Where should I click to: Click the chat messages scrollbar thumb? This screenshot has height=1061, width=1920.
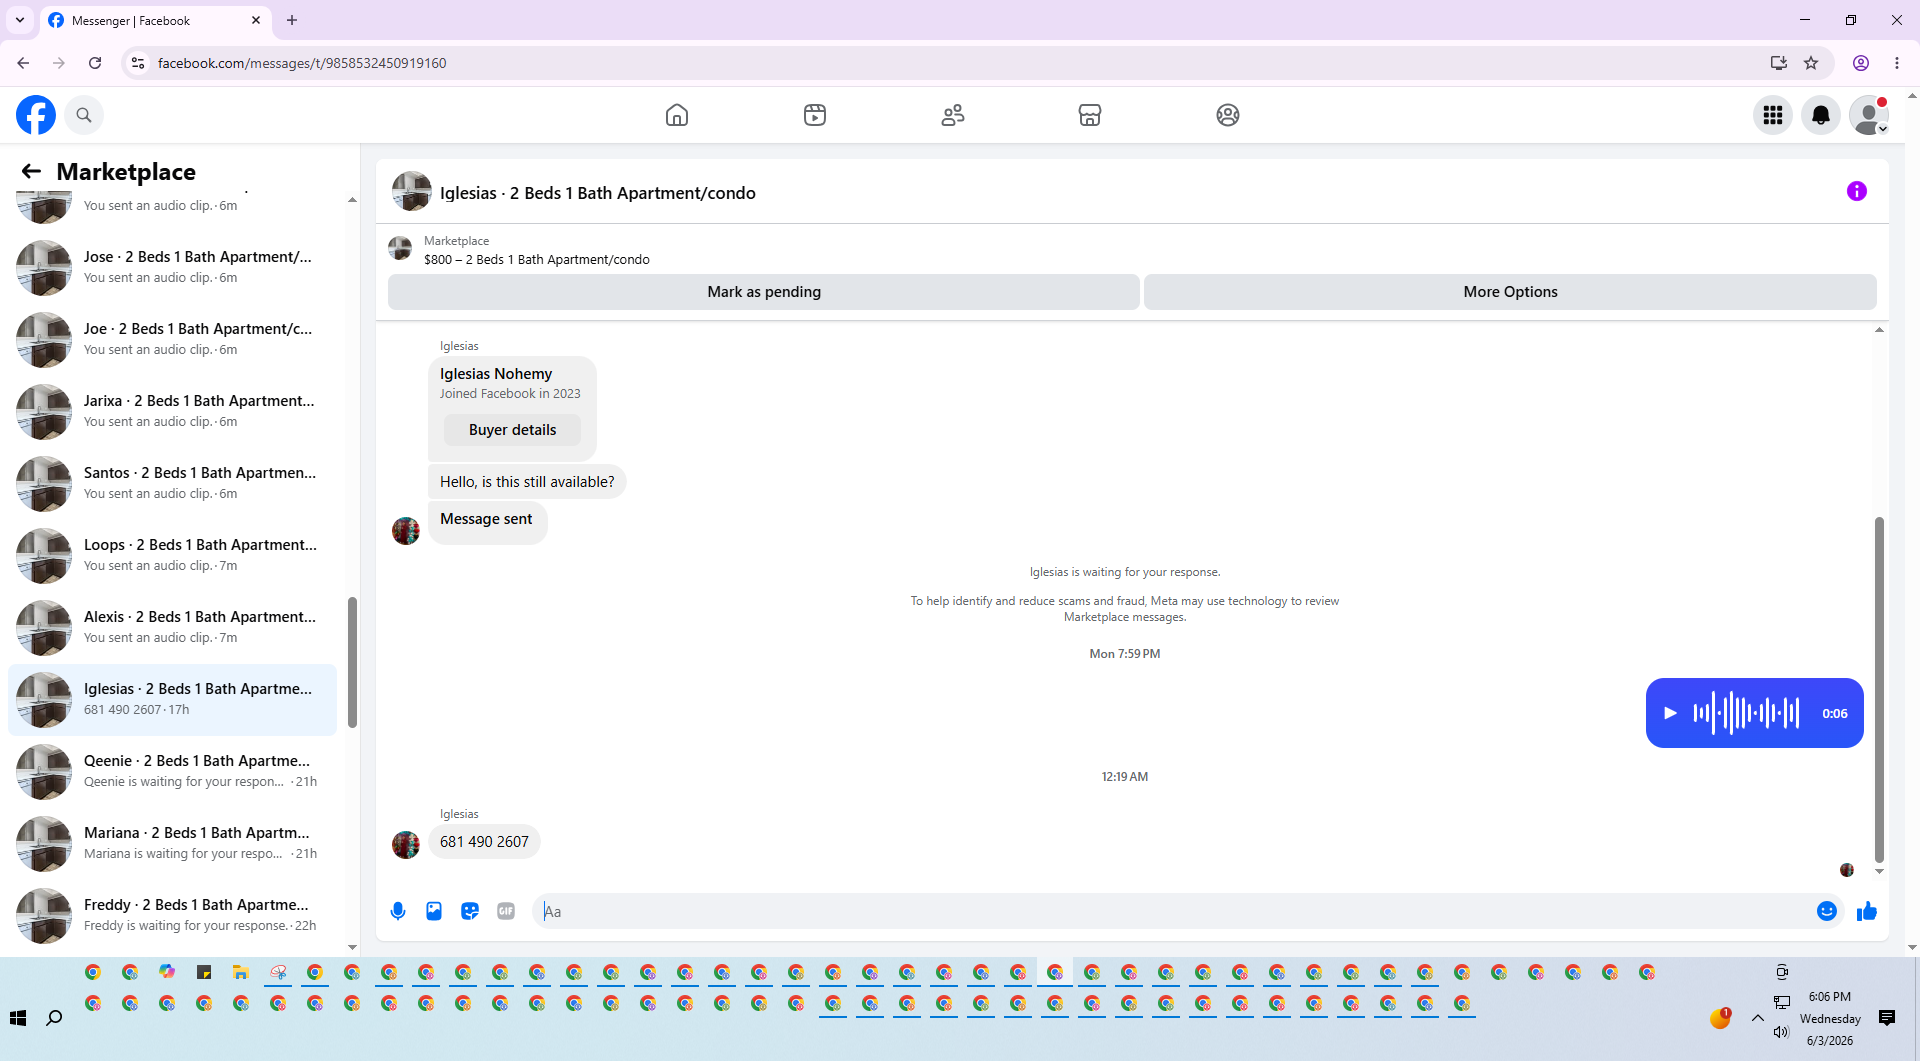coord(1879,690)
